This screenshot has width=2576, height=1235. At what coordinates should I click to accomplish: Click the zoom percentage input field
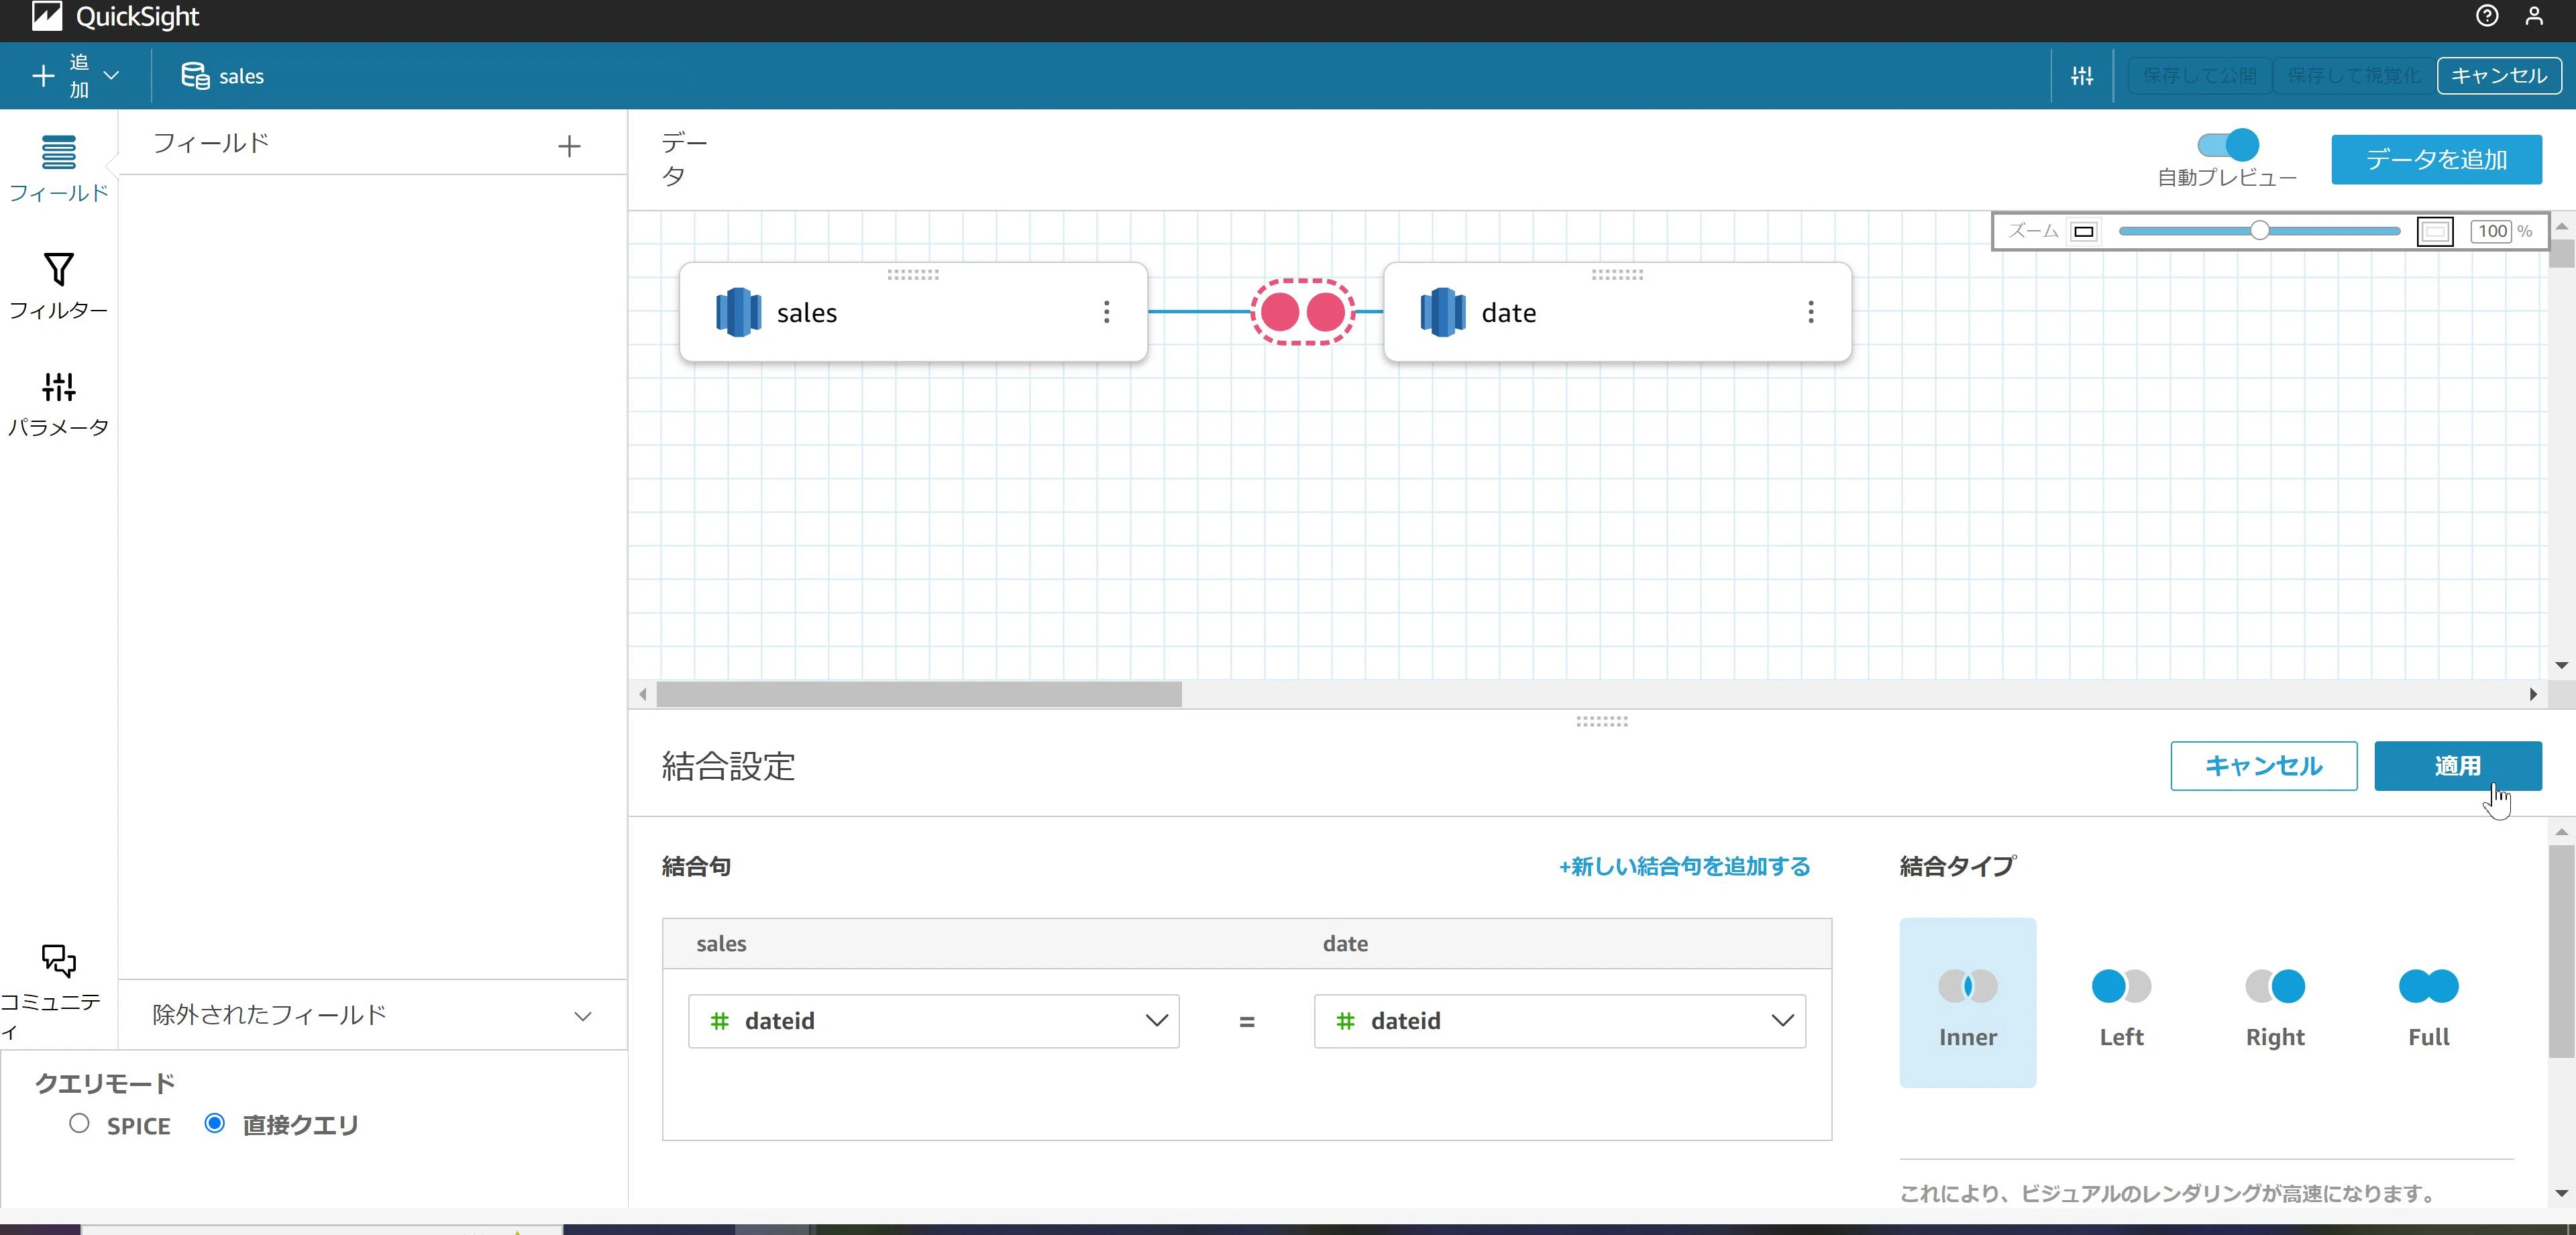click(x=2492, y=232)
